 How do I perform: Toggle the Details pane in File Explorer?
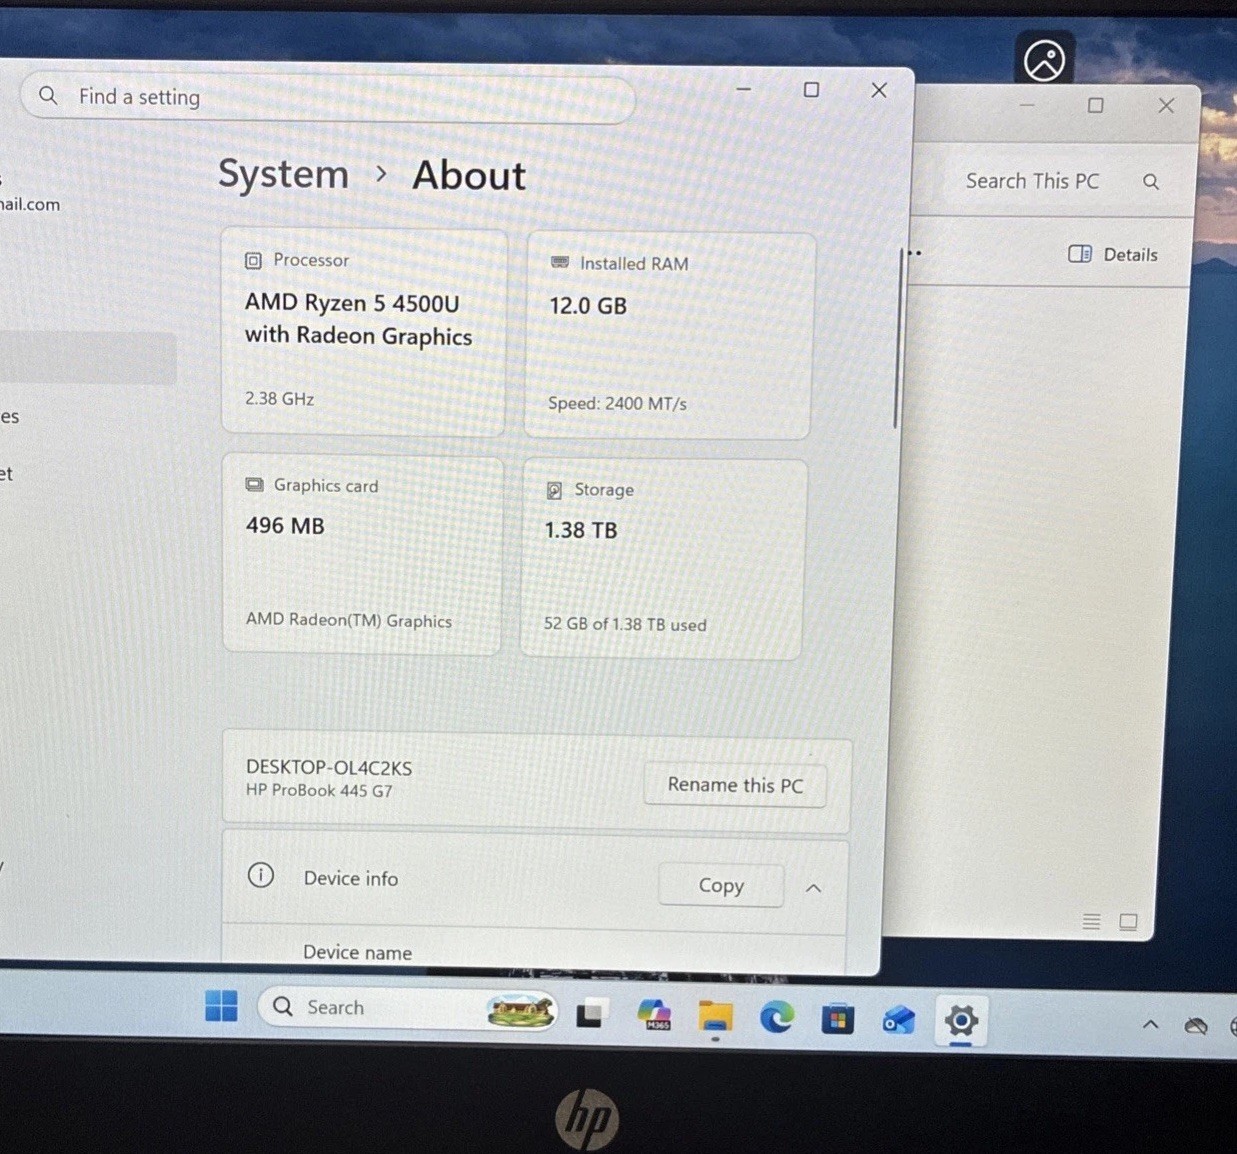point(1113,254)
